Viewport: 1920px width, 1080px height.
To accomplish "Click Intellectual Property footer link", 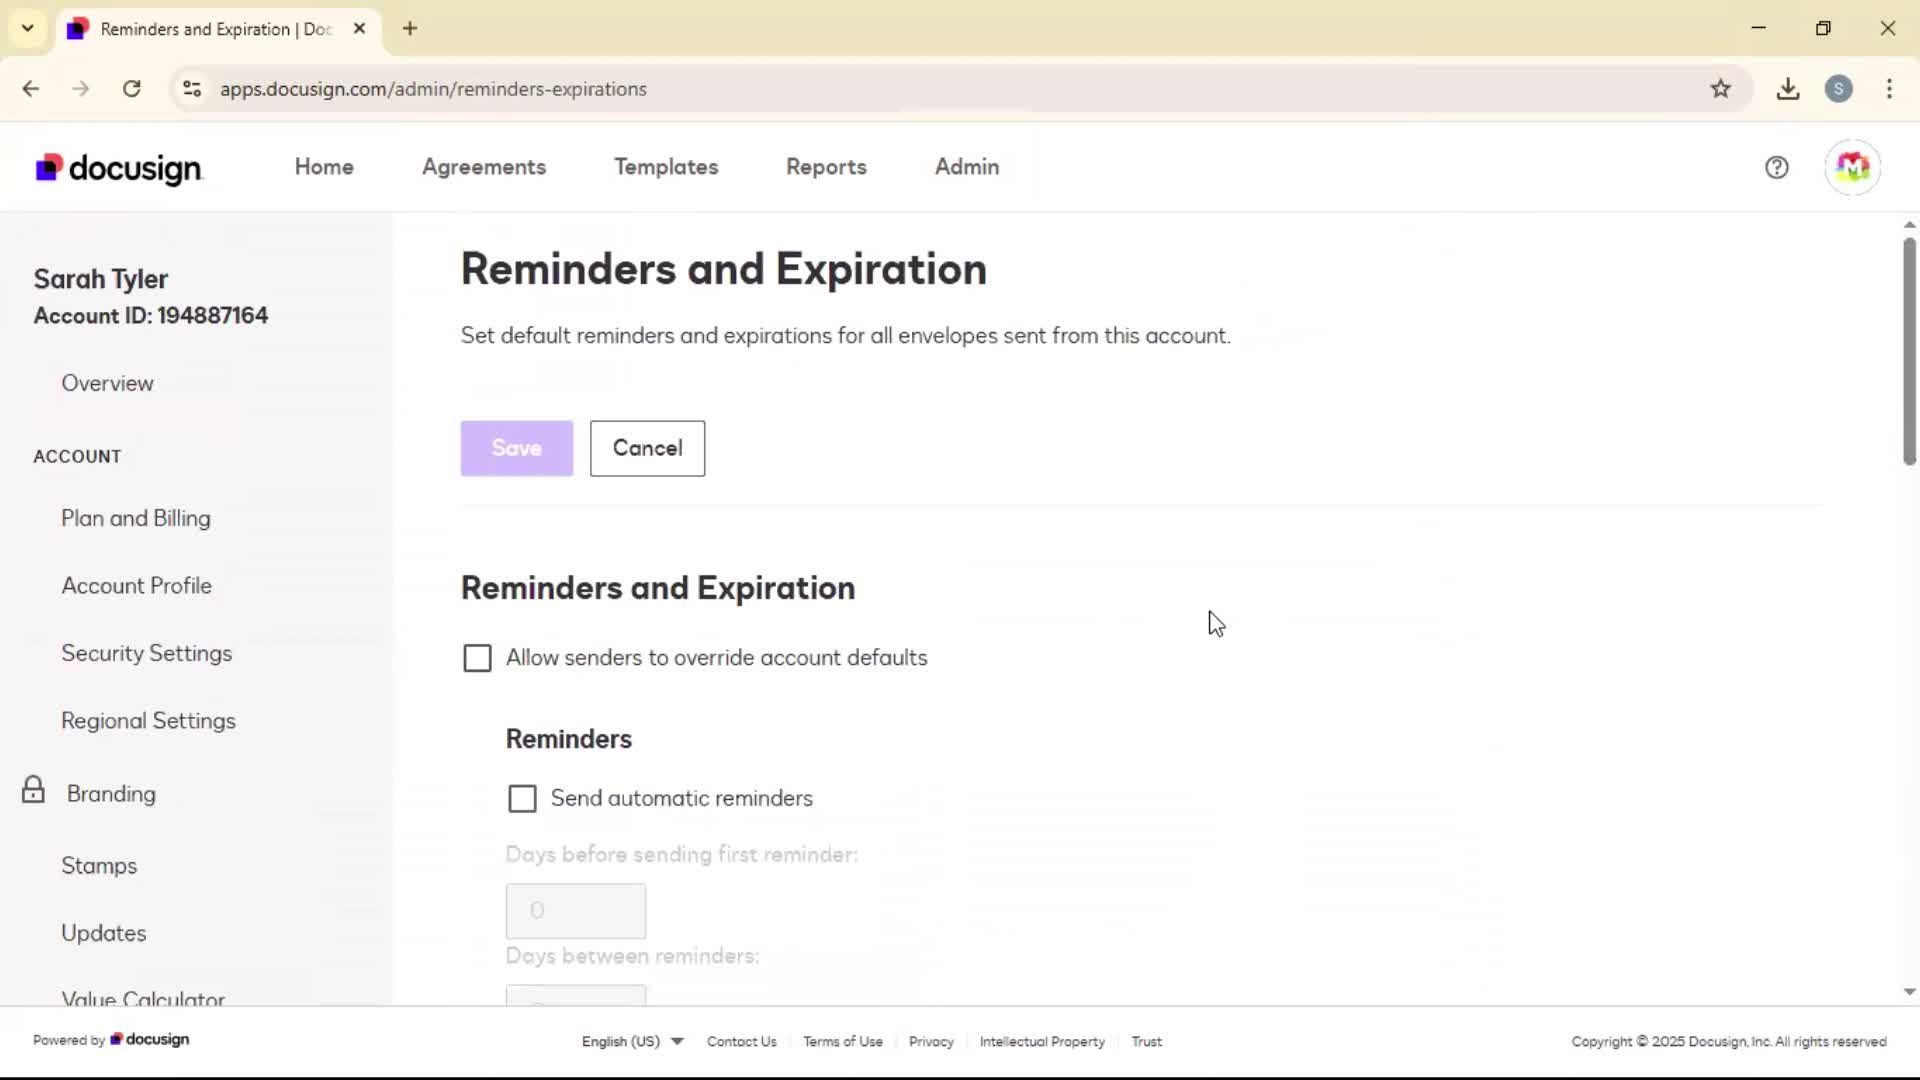I will point(1042,1041).
